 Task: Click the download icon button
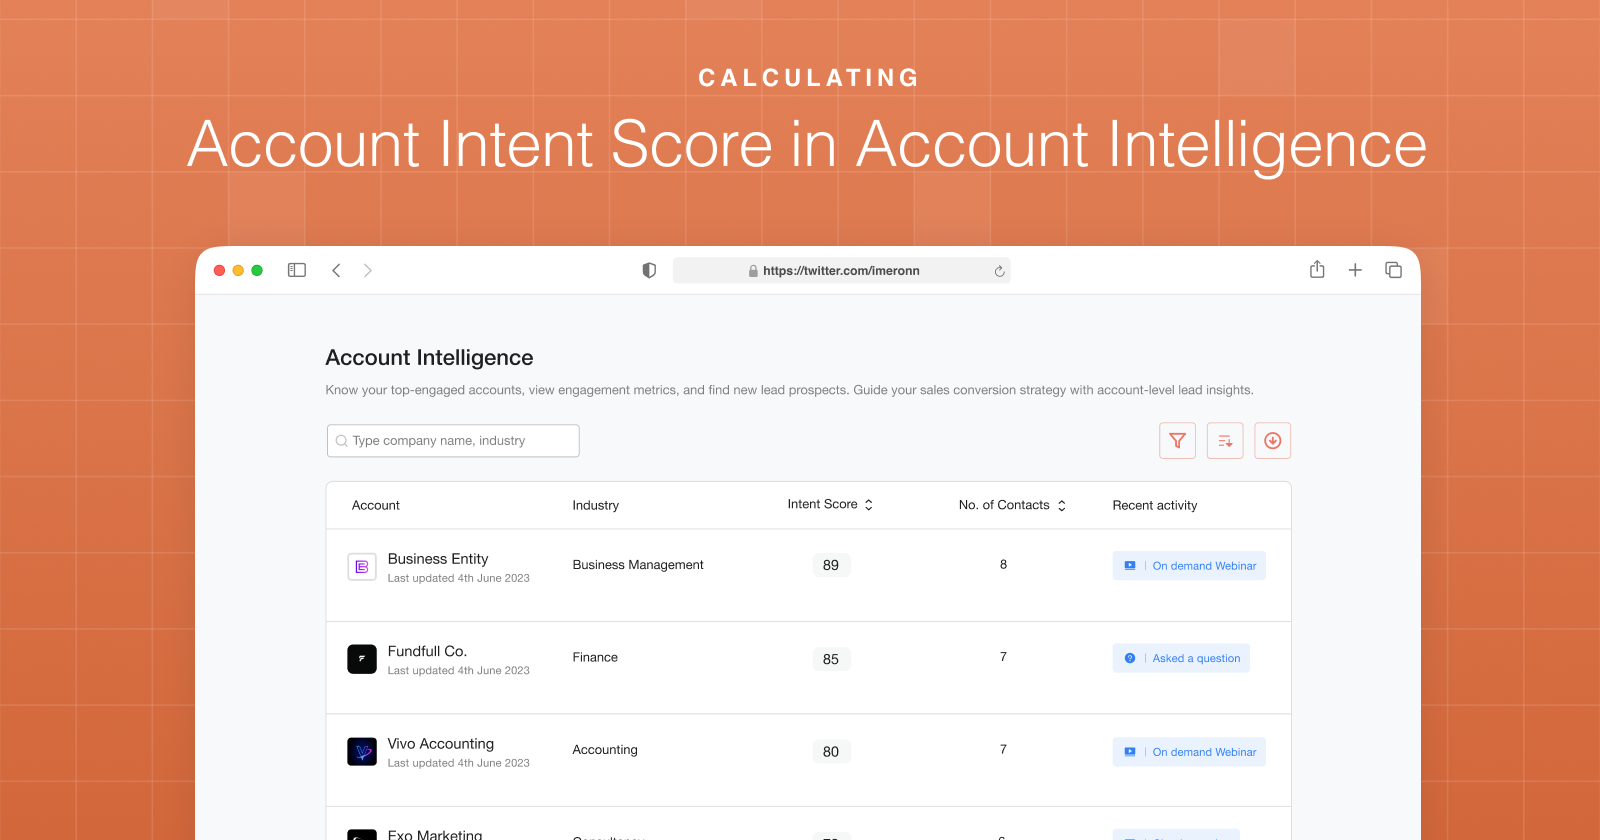pos(1273,441)
